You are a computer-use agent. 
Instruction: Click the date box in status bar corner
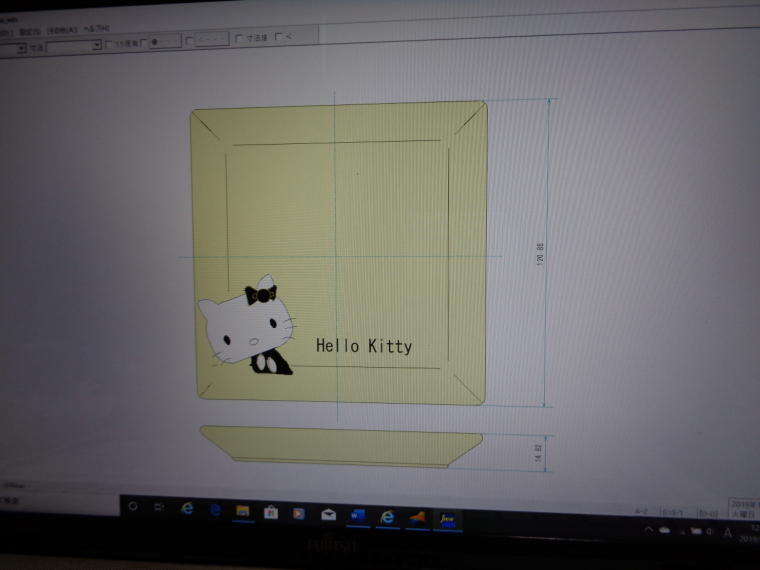tap(744, 509)
